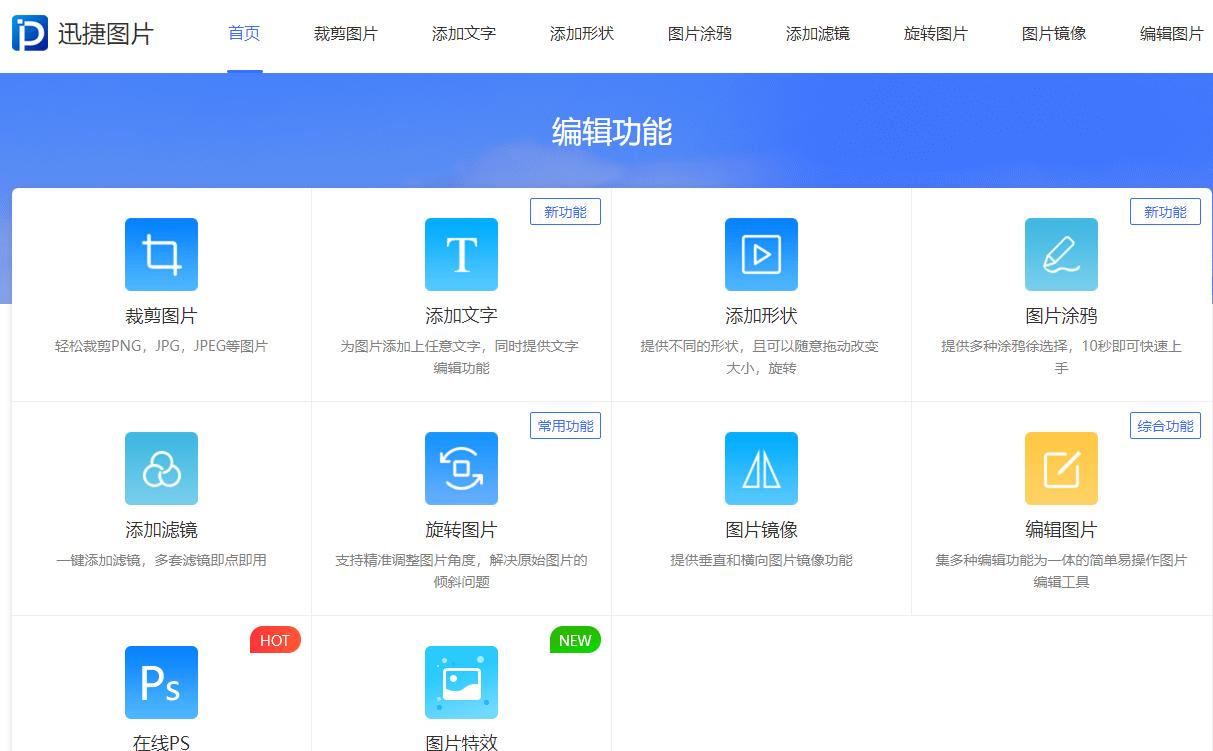Click the 添加滤镜 filter icon

(160, 468)
